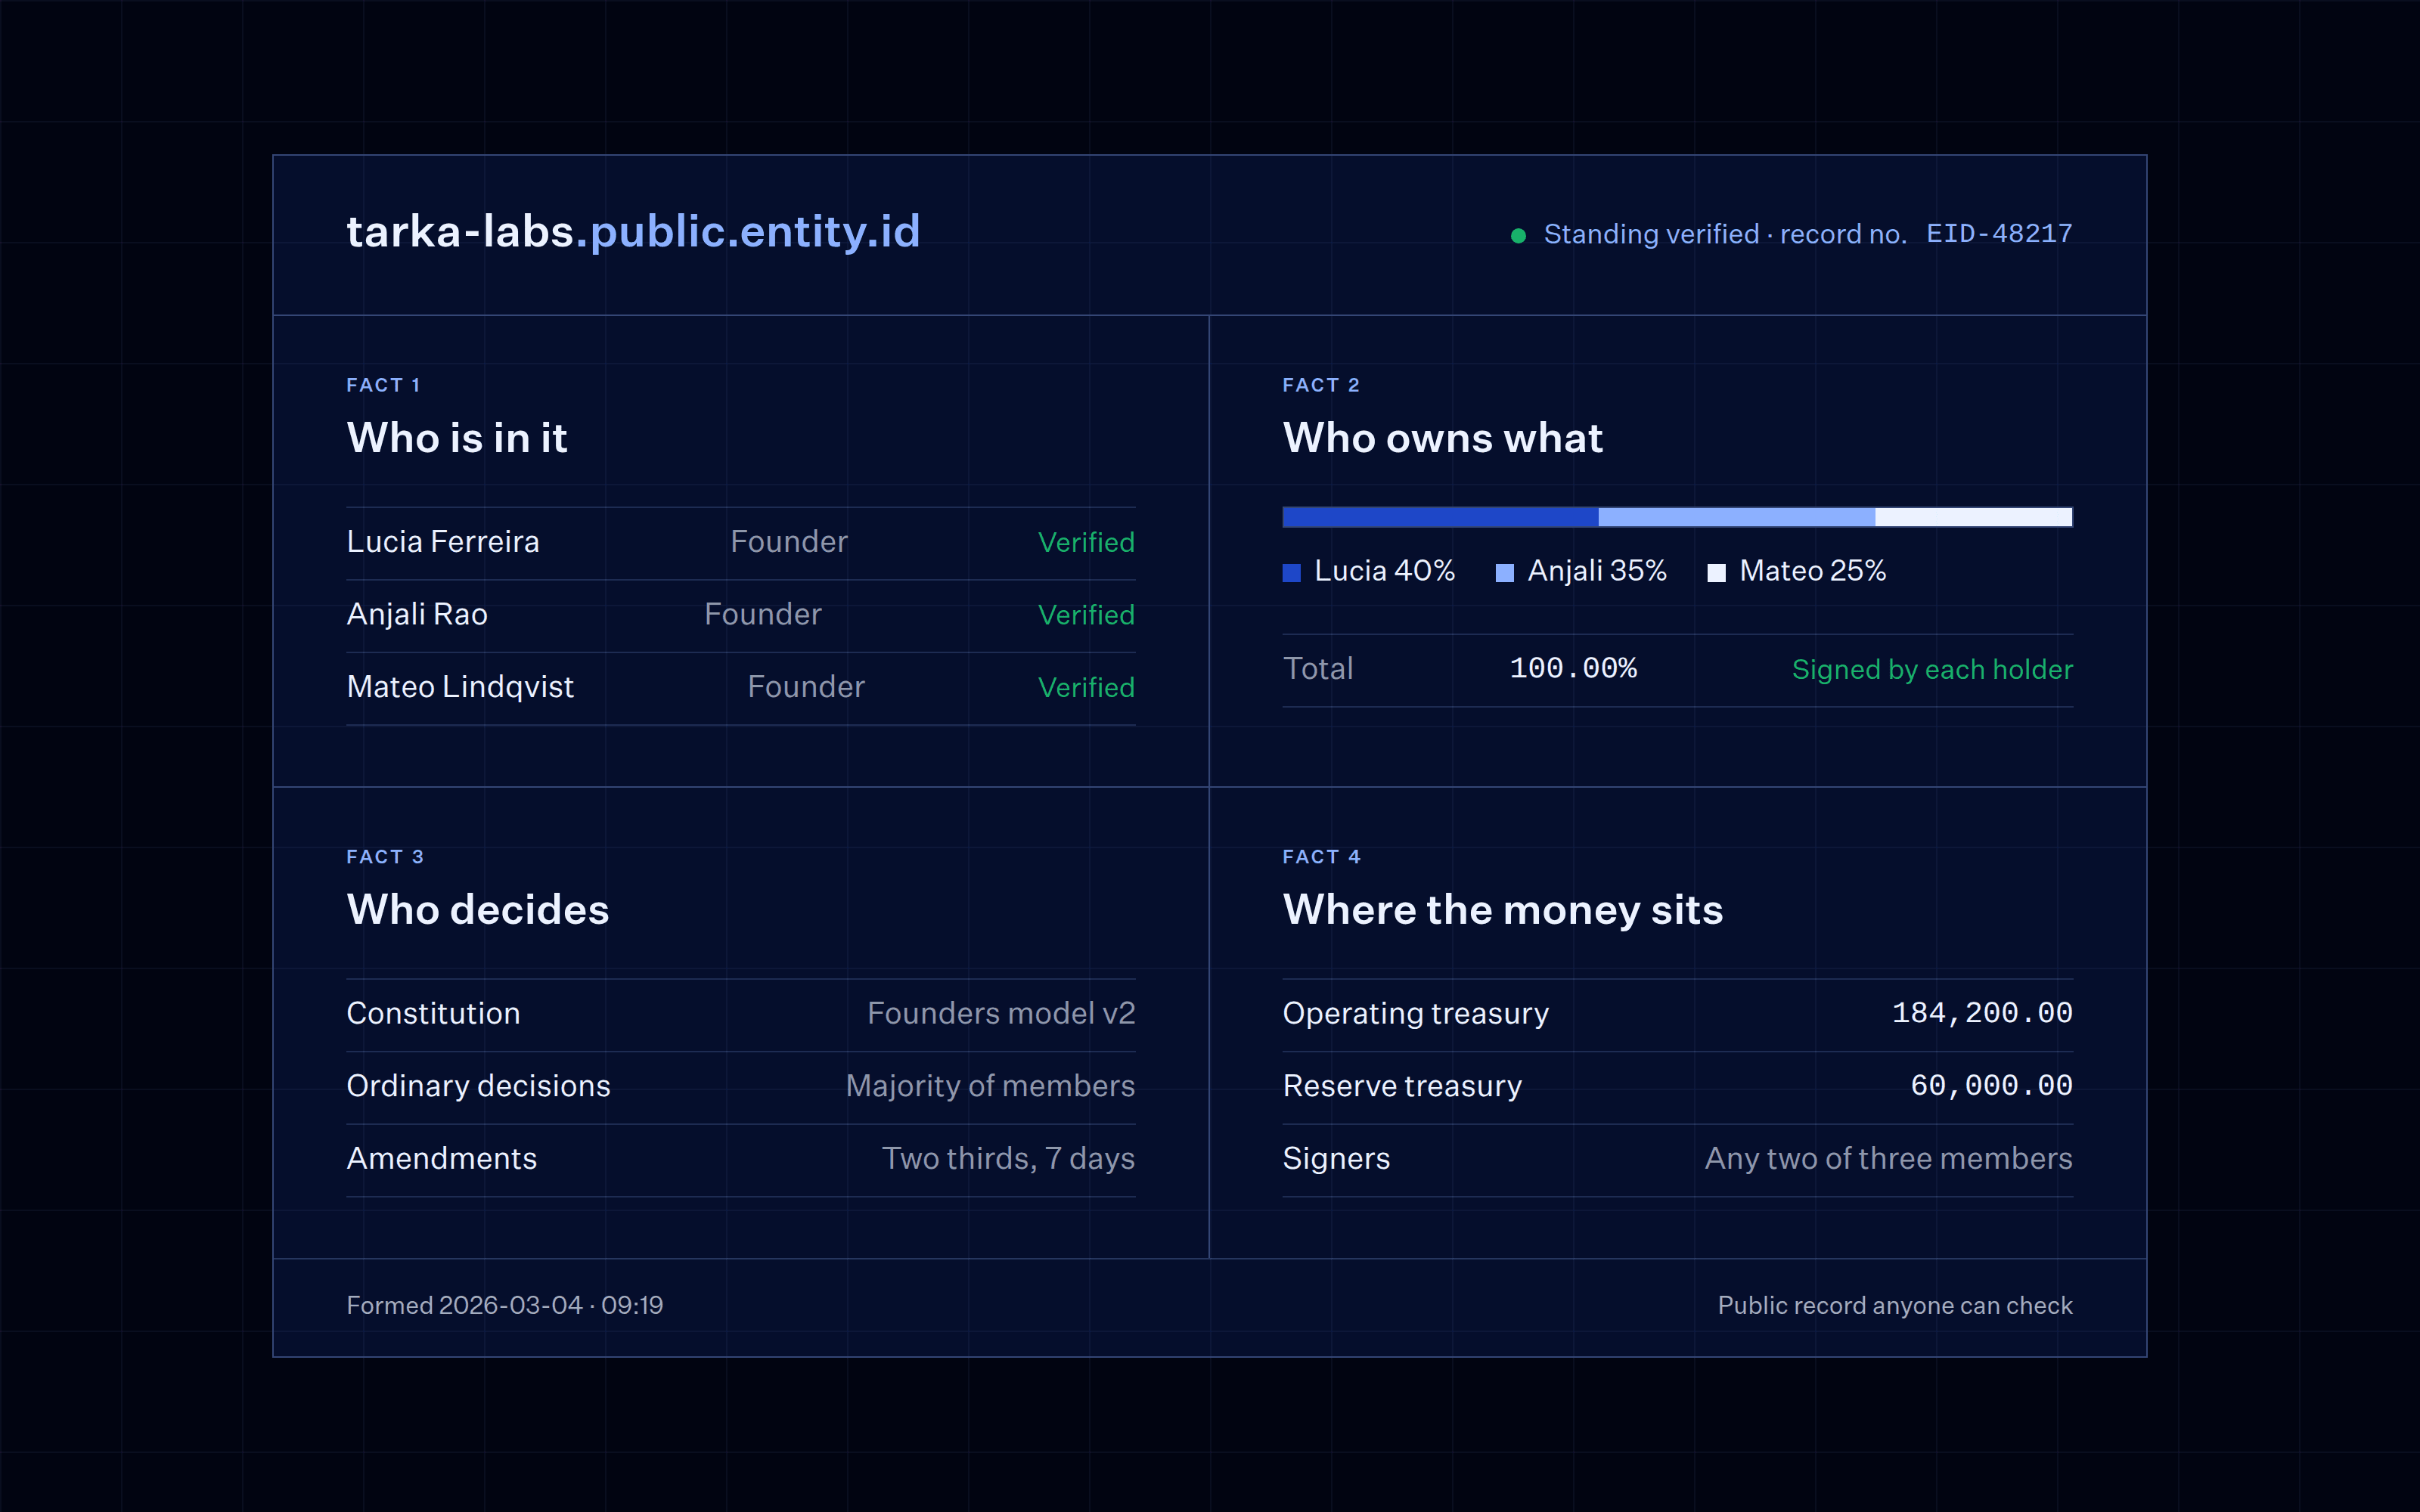The width and height of the screenshot is (2420, 1512).
Task: Click Founder role in Anjali Rao row
Action: [763, 614]
